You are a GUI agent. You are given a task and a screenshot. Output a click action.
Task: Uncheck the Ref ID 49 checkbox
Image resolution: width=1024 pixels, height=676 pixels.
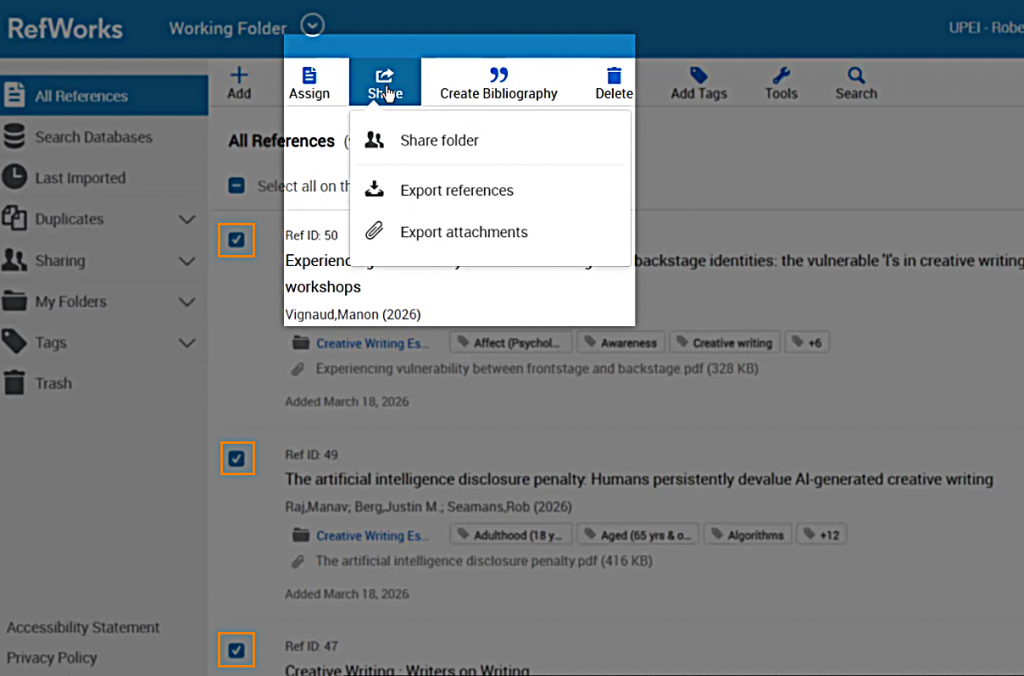click(237, 458)
